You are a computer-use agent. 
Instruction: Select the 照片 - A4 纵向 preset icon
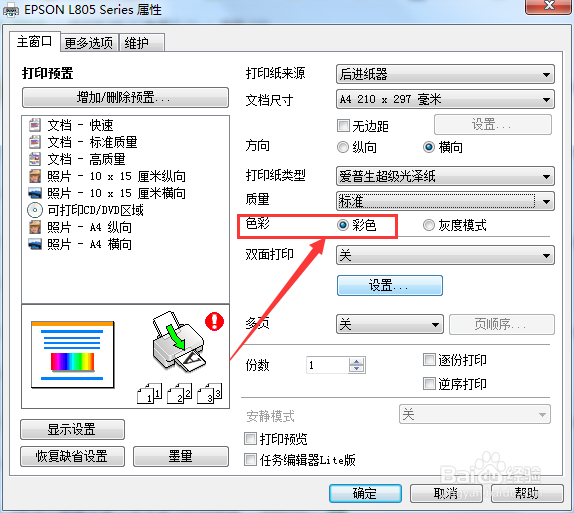(x=35, y=227)
